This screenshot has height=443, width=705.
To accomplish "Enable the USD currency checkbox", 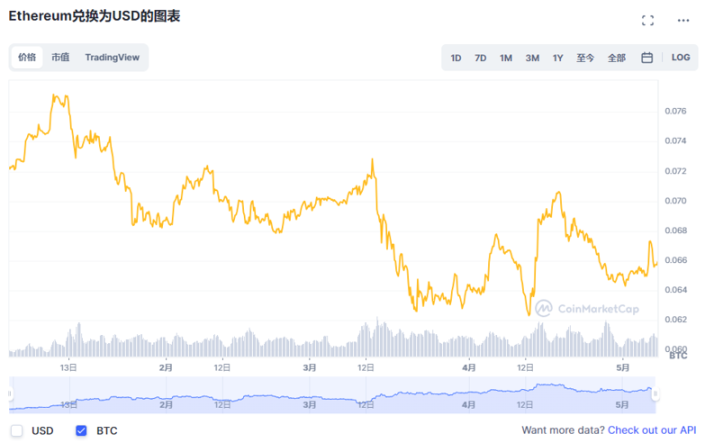I will point(17,431).
